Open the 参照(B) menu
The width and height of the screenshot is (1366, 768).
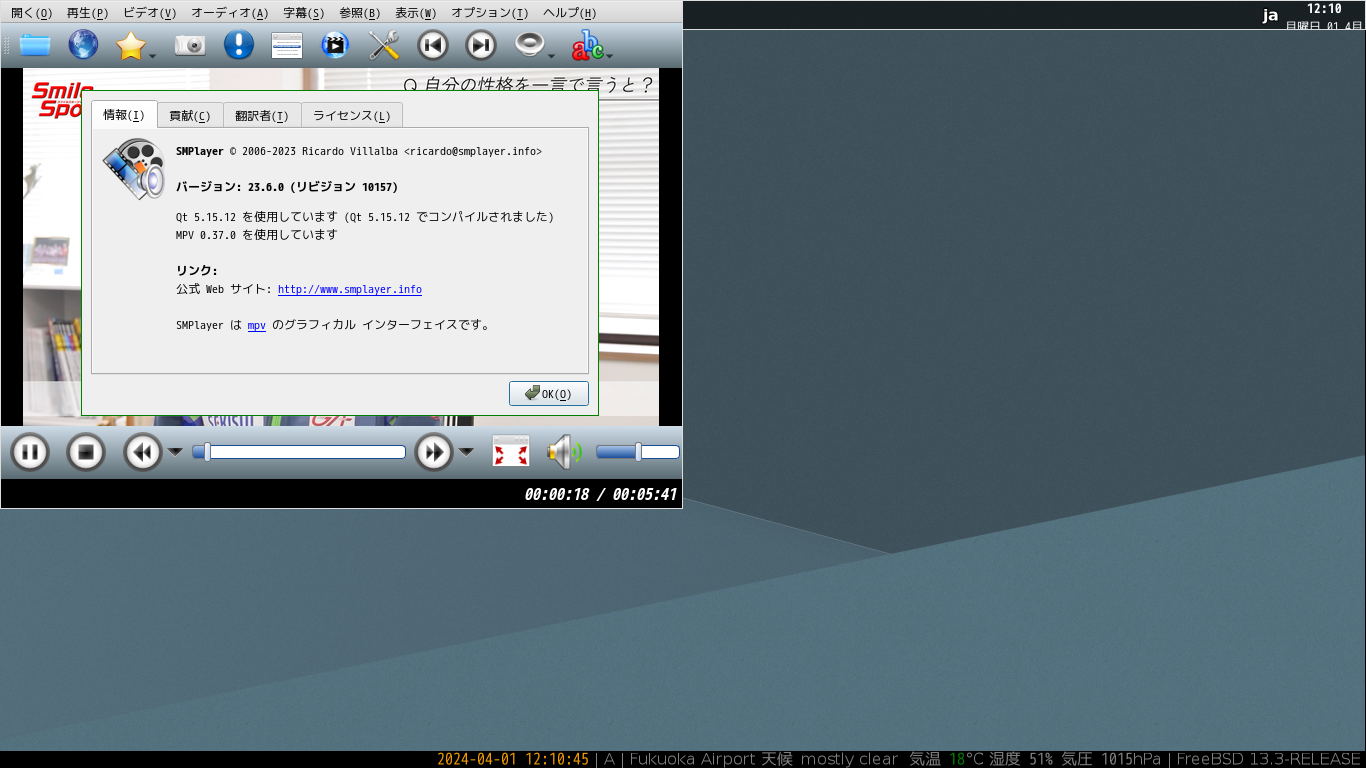(x=359, y=13)
